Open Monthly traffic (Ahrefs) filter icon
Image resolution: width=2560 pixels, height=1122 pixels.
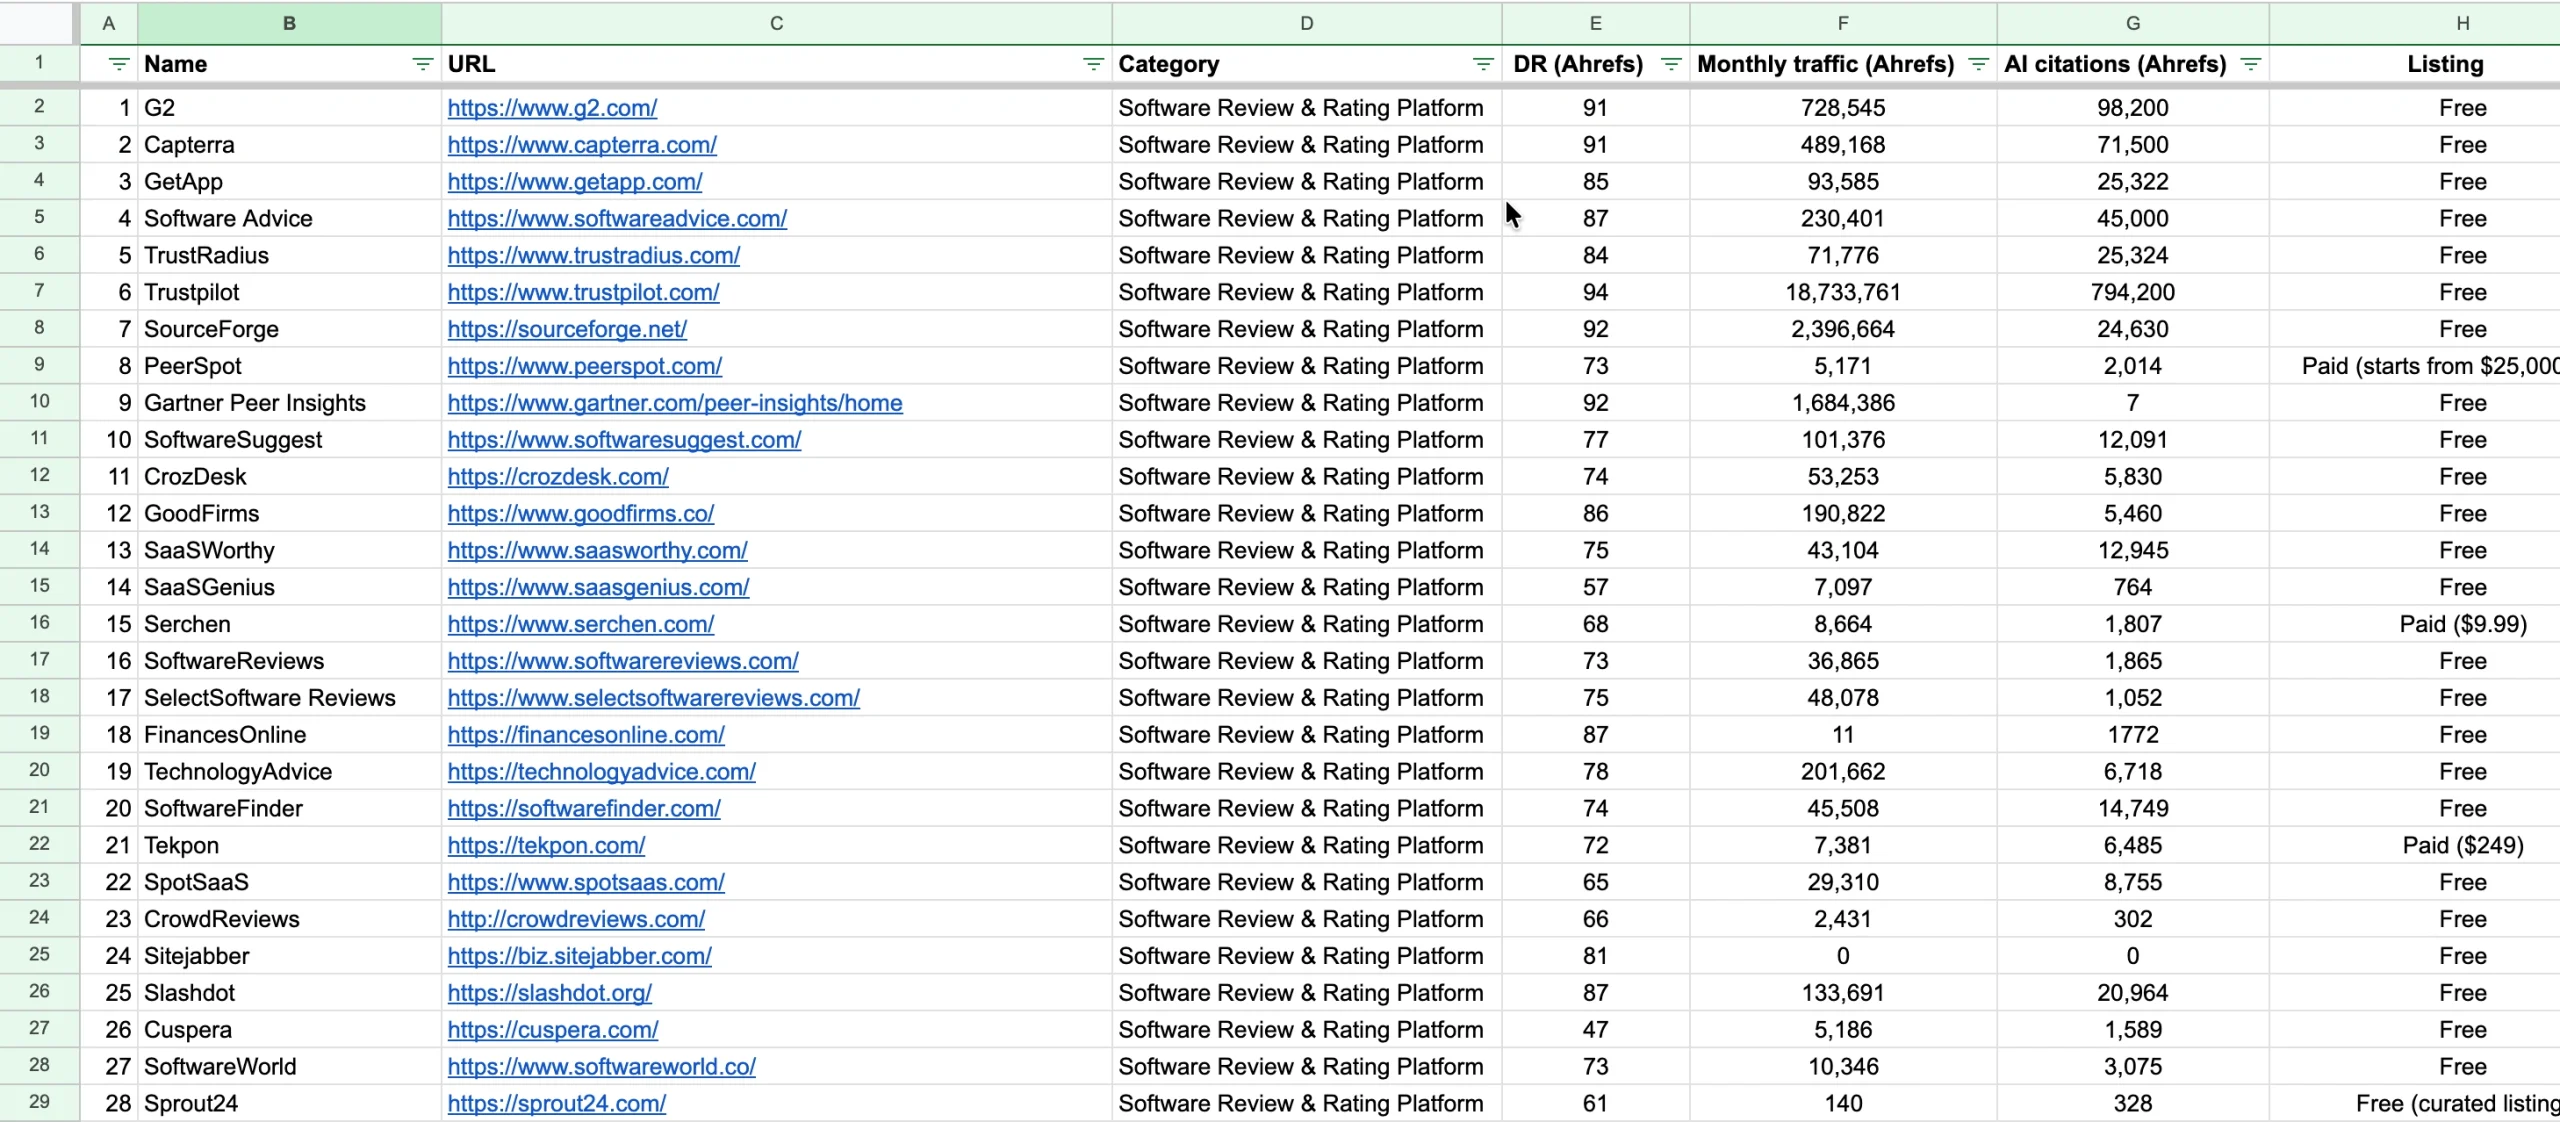(x=1977, y=64)
